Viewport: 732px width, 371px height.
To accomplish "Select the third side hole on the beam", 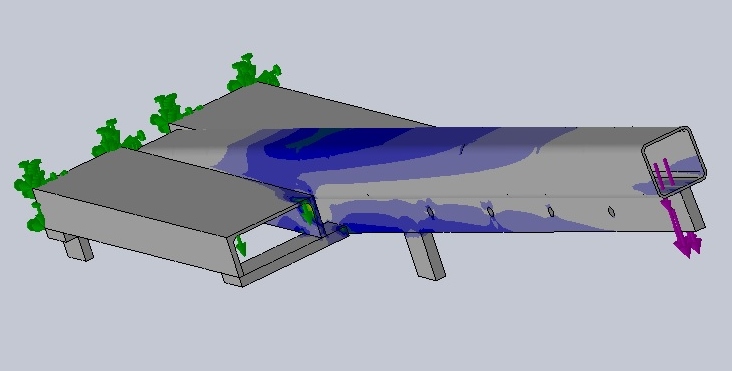I will click(551, 211).
